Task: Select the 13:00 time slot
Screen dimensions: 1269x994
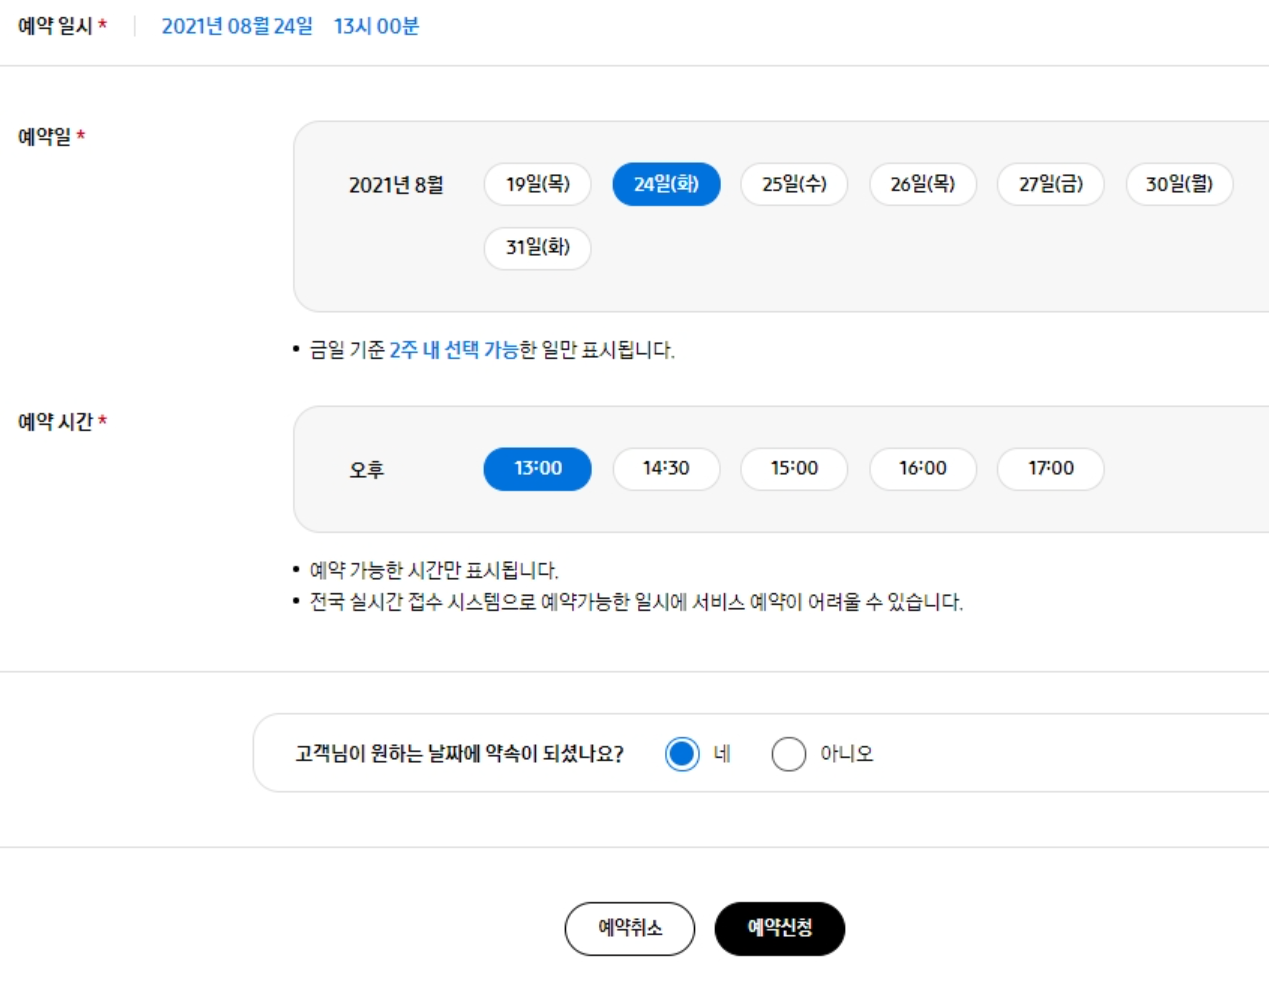Action: point(537,467)
